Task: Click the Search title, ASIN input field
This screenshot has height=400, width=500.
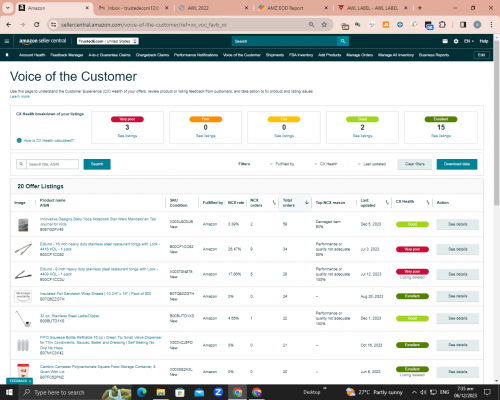Action: (52, 164)
